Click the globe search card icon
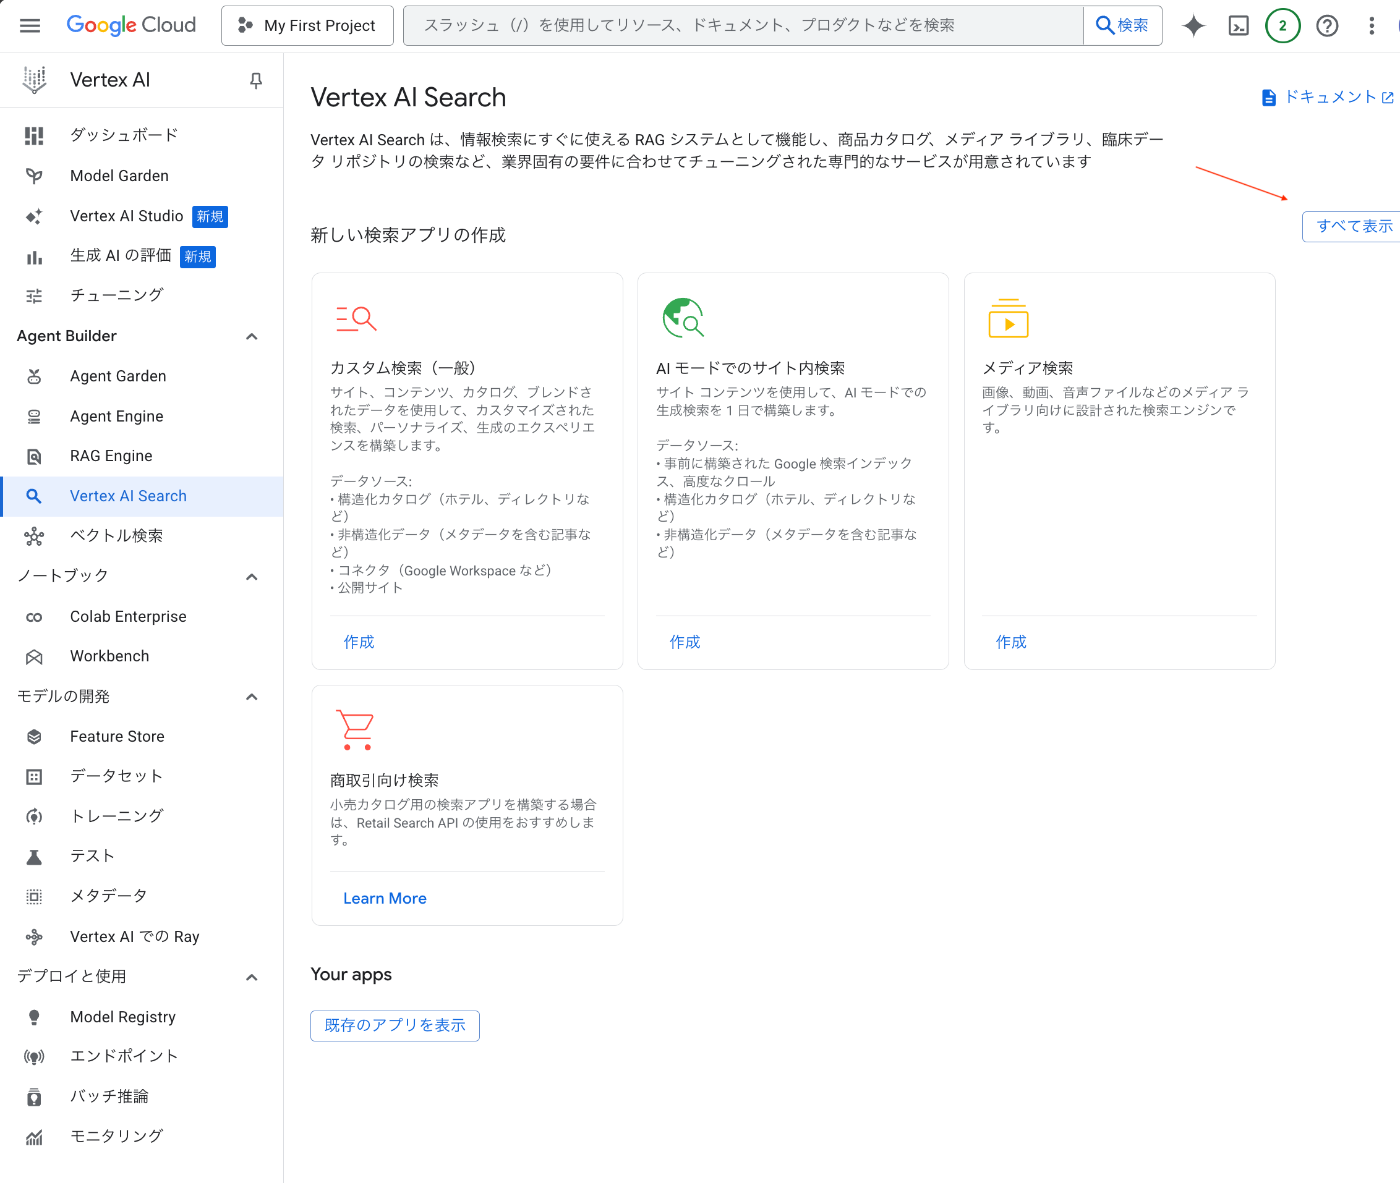 [684, 318]
